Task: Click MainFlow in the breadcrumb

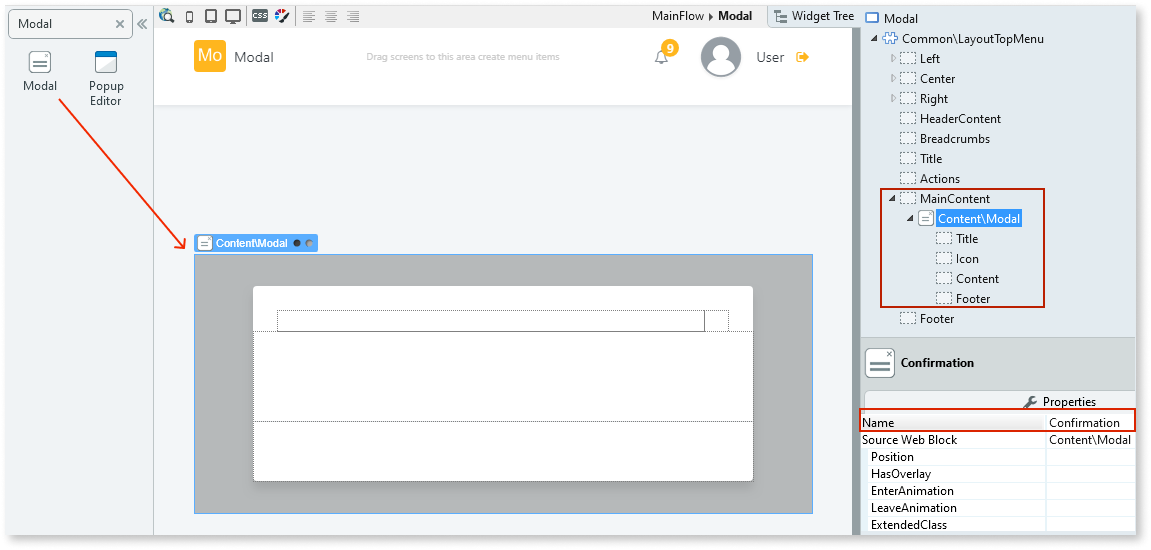Action: pos(678,15)
